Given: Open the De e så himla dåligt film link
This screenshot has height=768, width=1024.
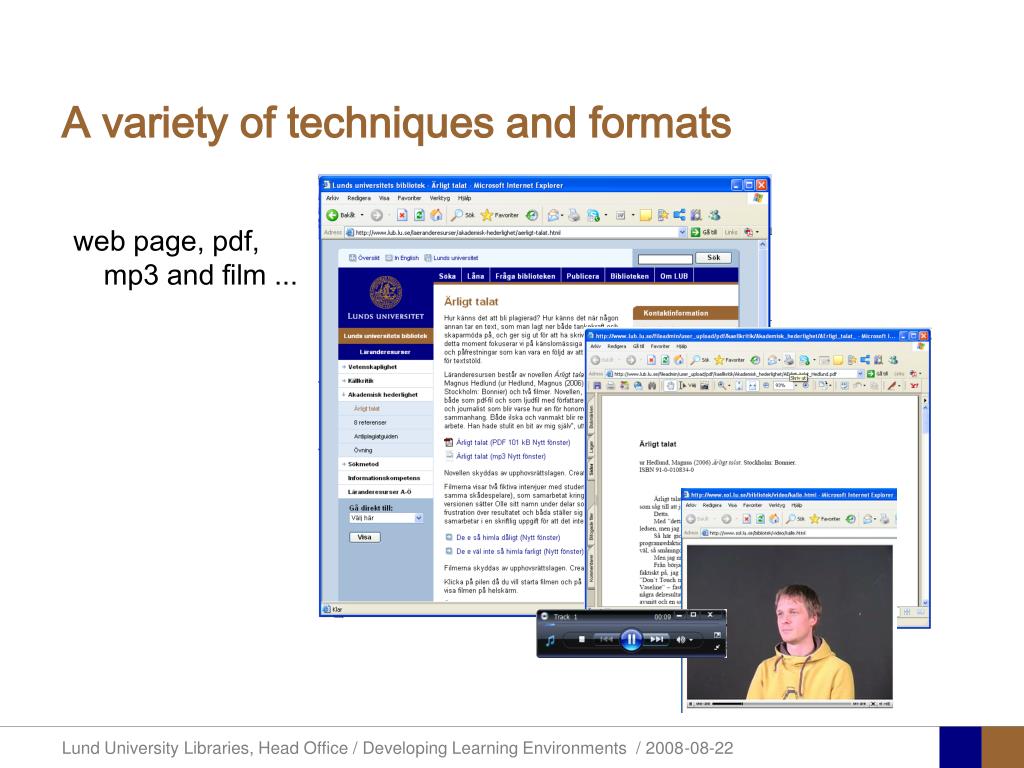Looking at the screenshot, I should pos(507,537).
